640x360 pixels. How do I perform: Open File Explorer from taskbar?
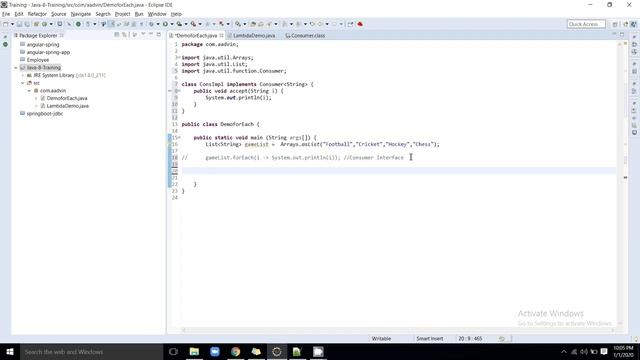coord(194,352)
